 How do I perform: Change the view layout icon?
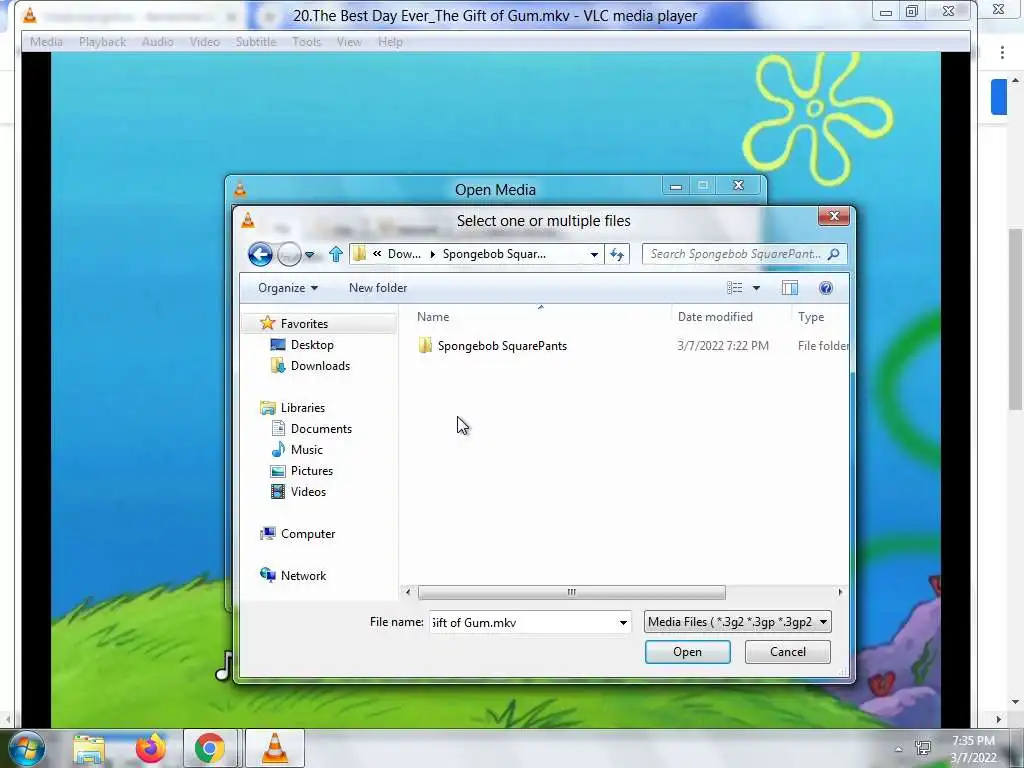click(735, 288)
